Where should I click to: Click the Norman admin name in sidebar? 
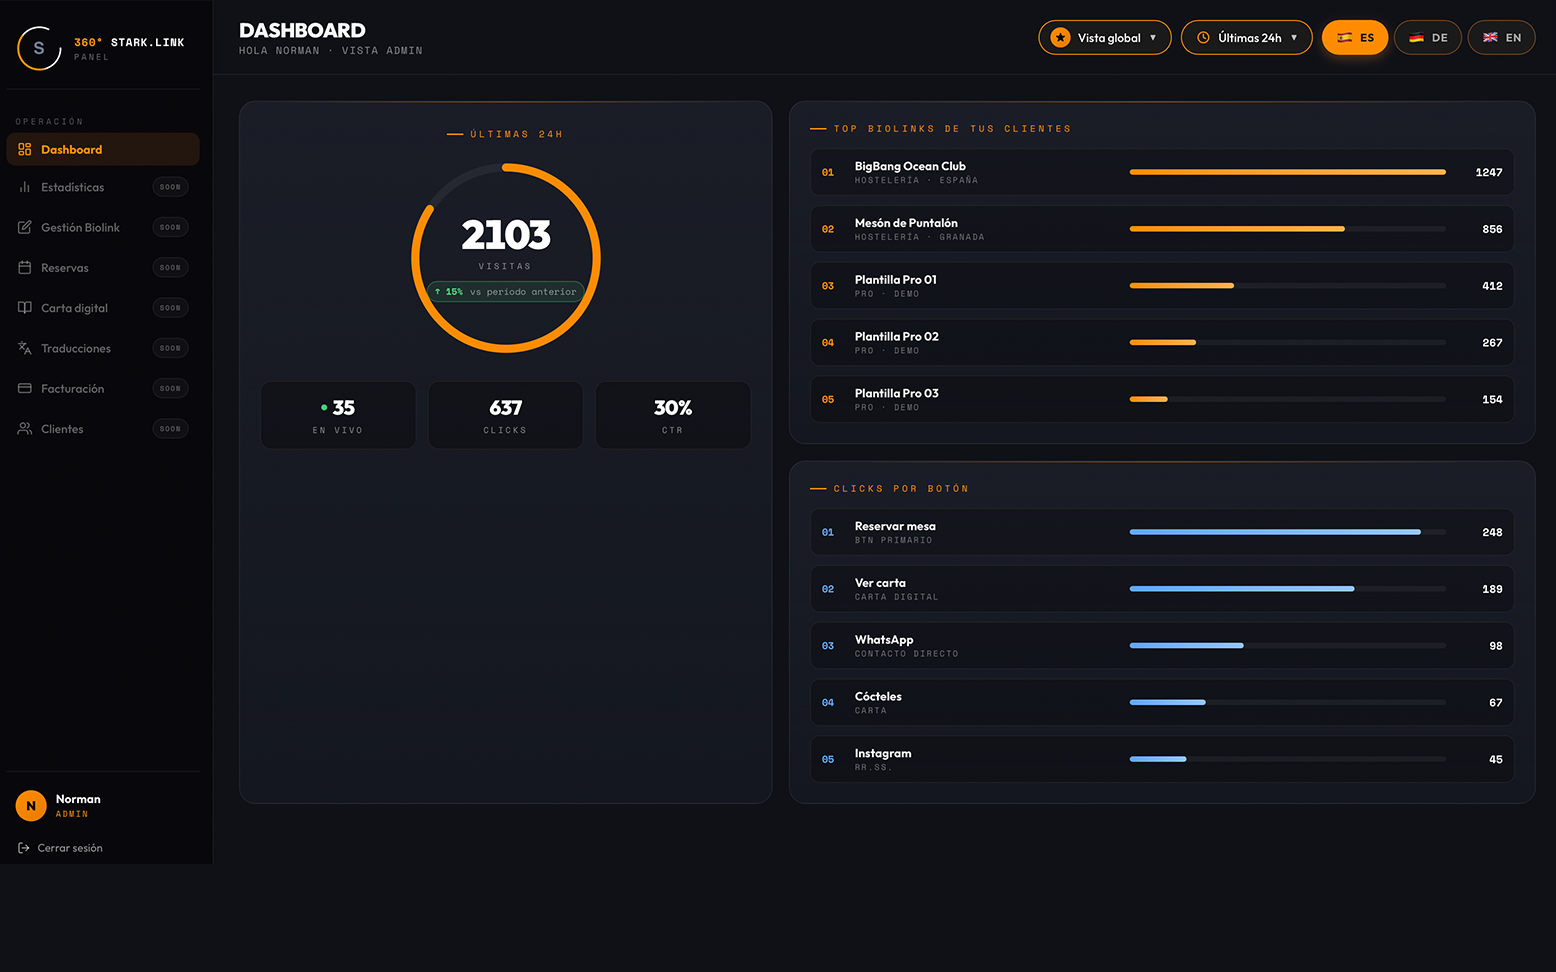pyautogui.click(x=78, y=799)
